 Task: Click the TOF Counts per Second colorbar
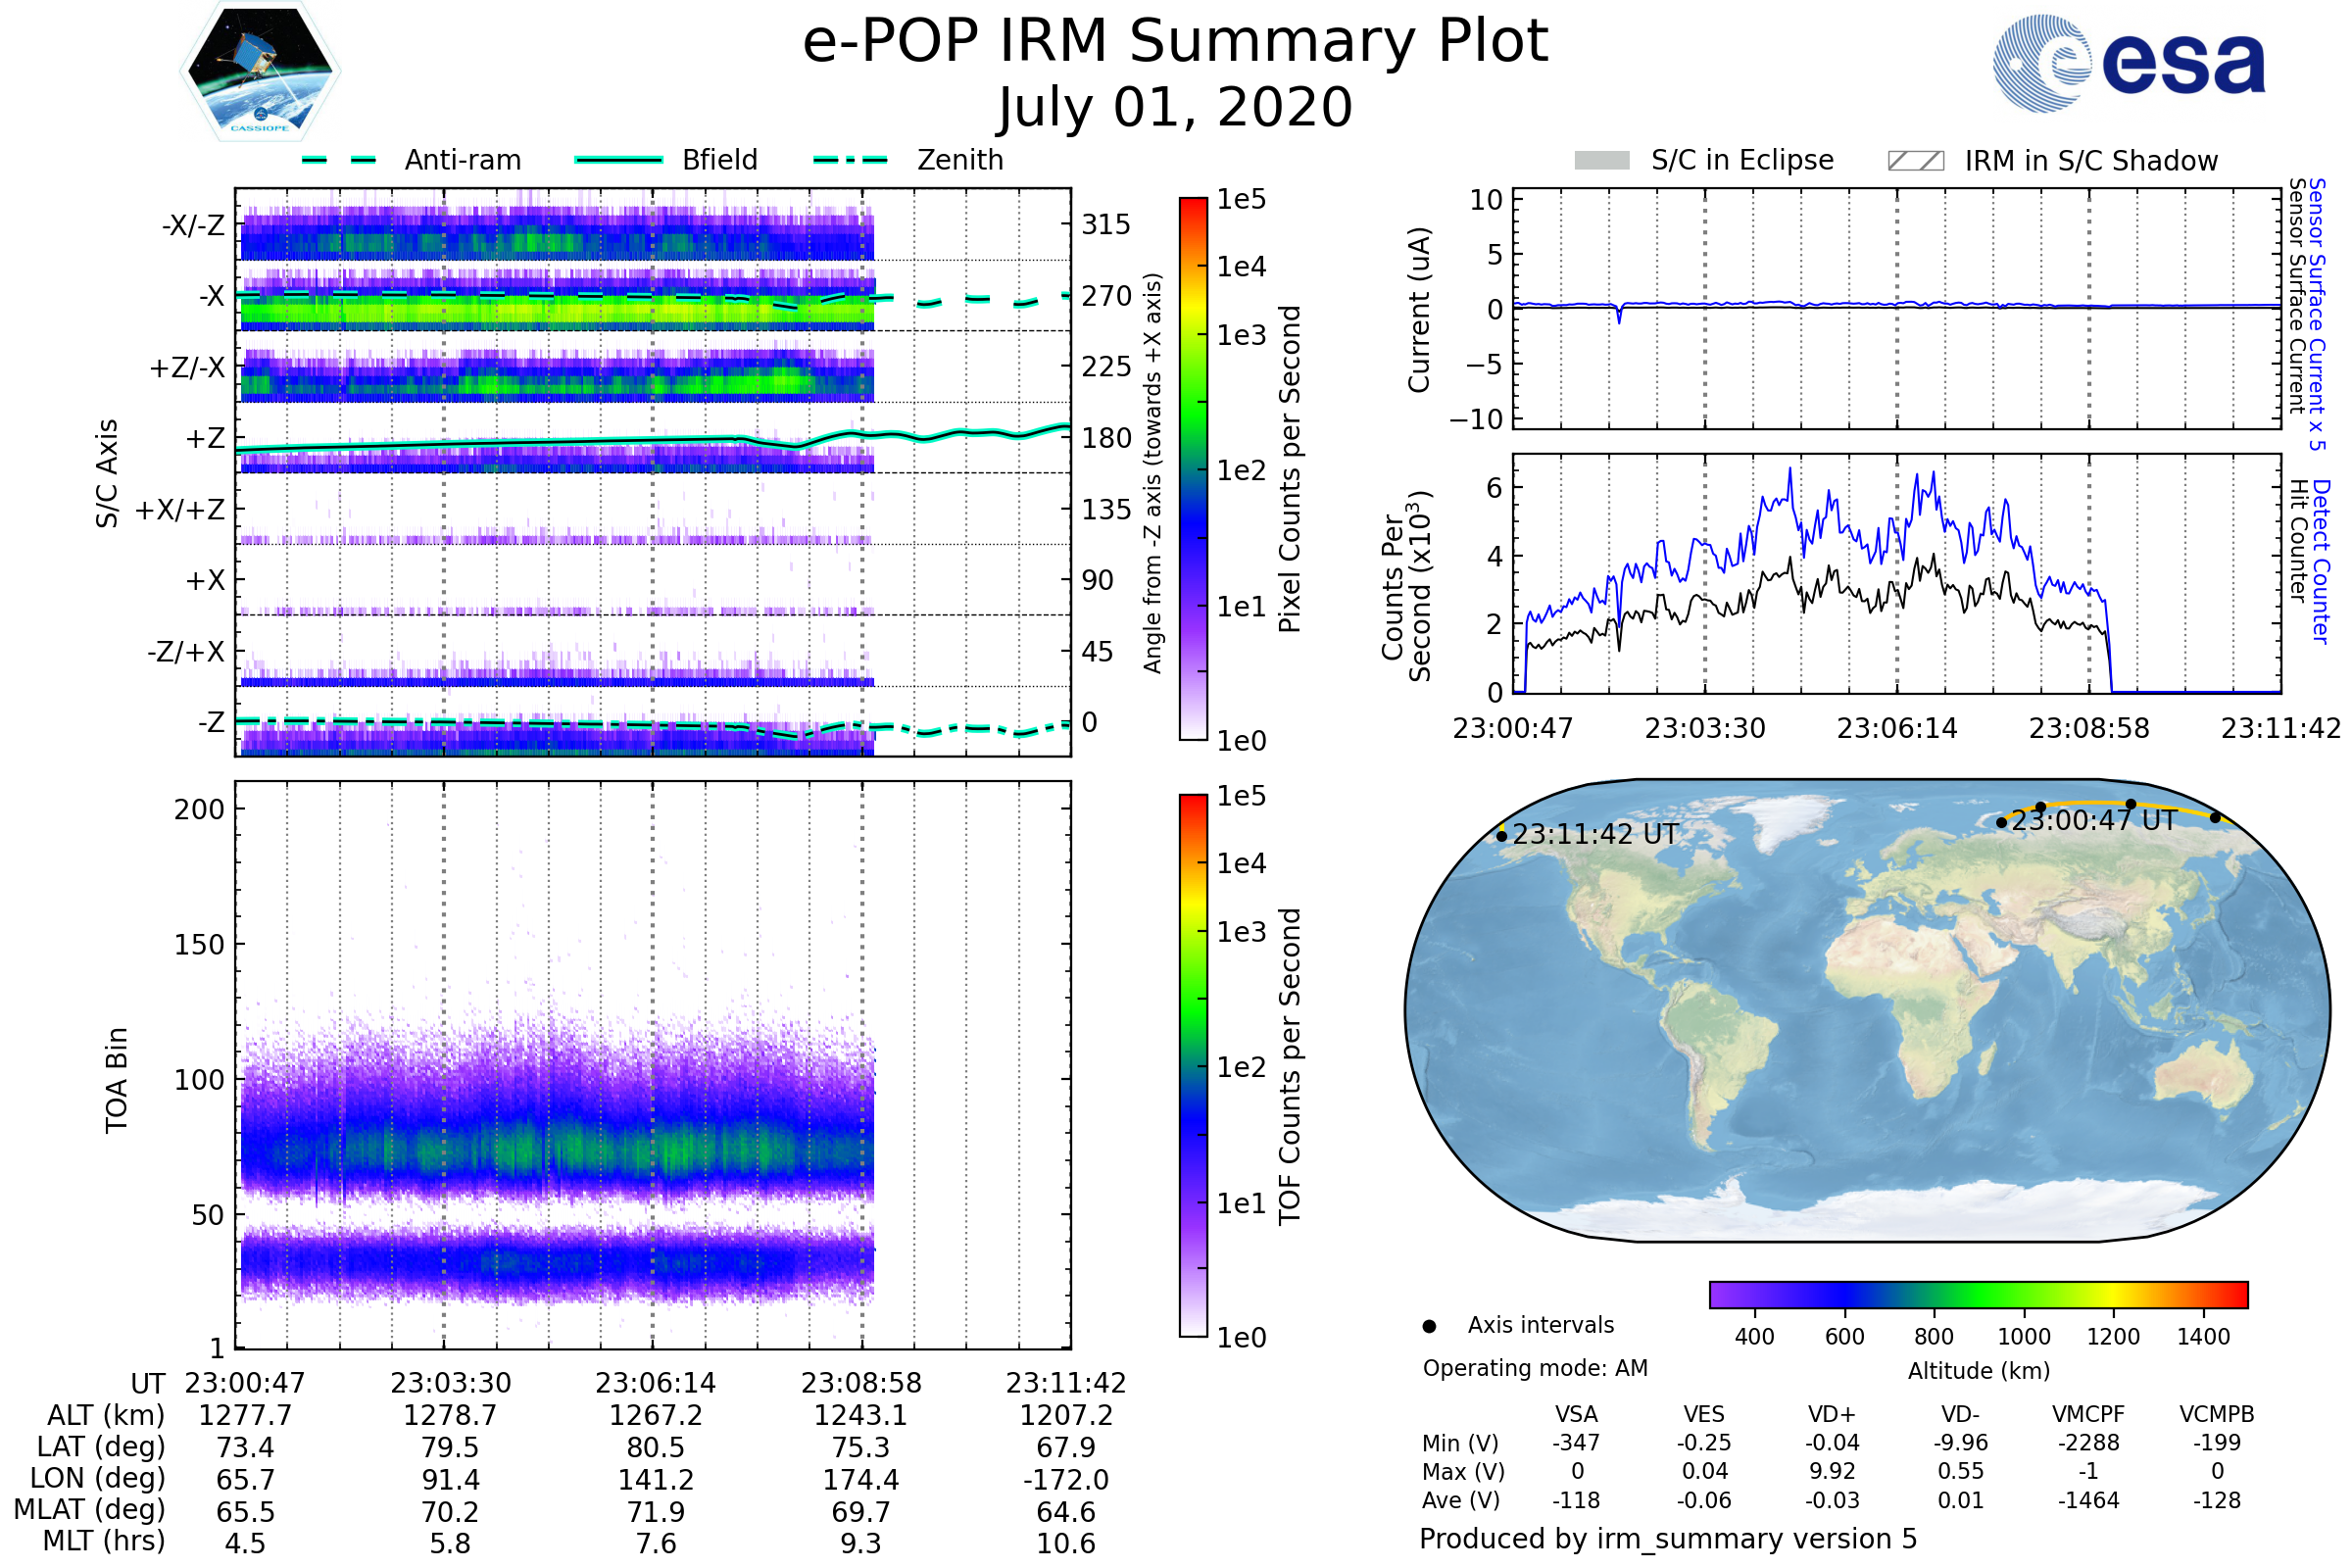(1193, 1066)
